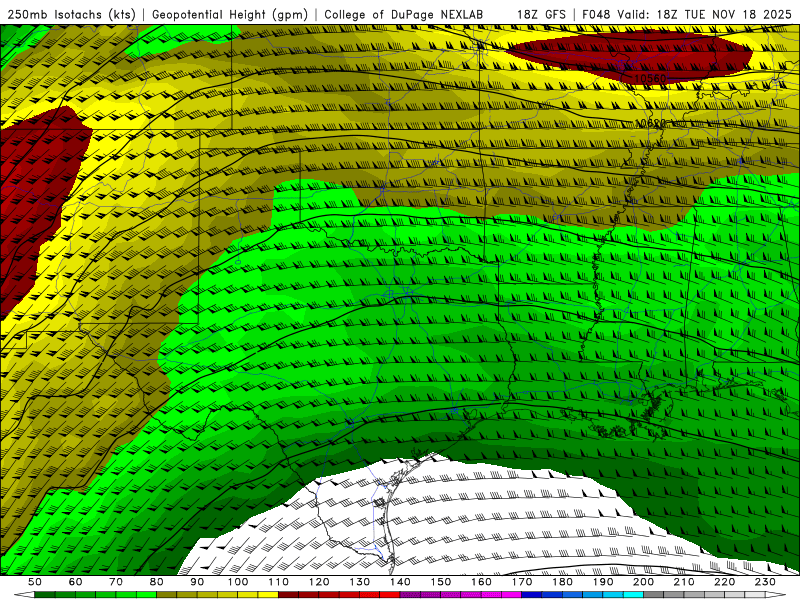Image resolution: width=800 pixels, height=600 pixels.
Task: Click the 'F048' forecast hour label
Action: 597,14
